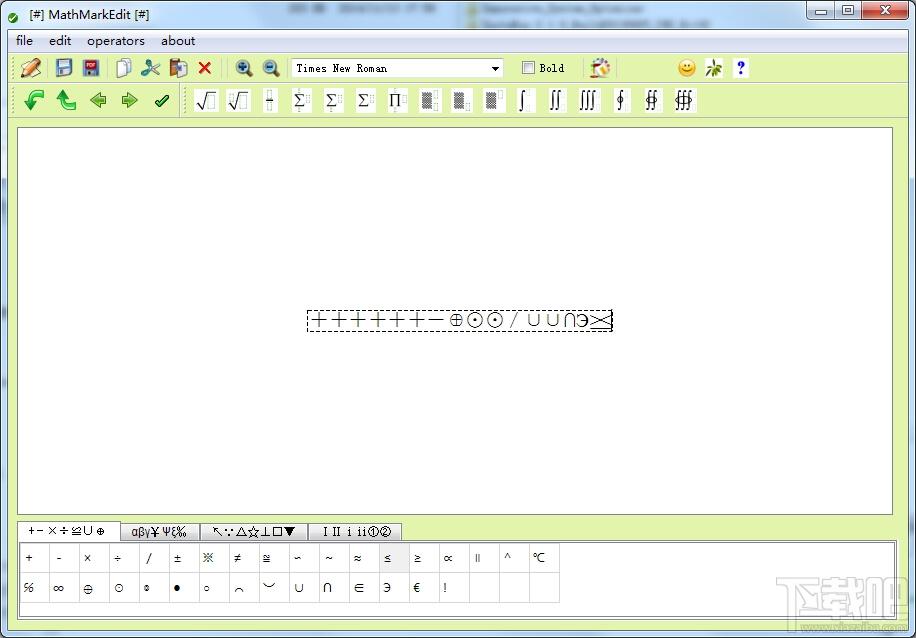Open the edit menu
916x638 pixels.
click(x=60, y=41)
